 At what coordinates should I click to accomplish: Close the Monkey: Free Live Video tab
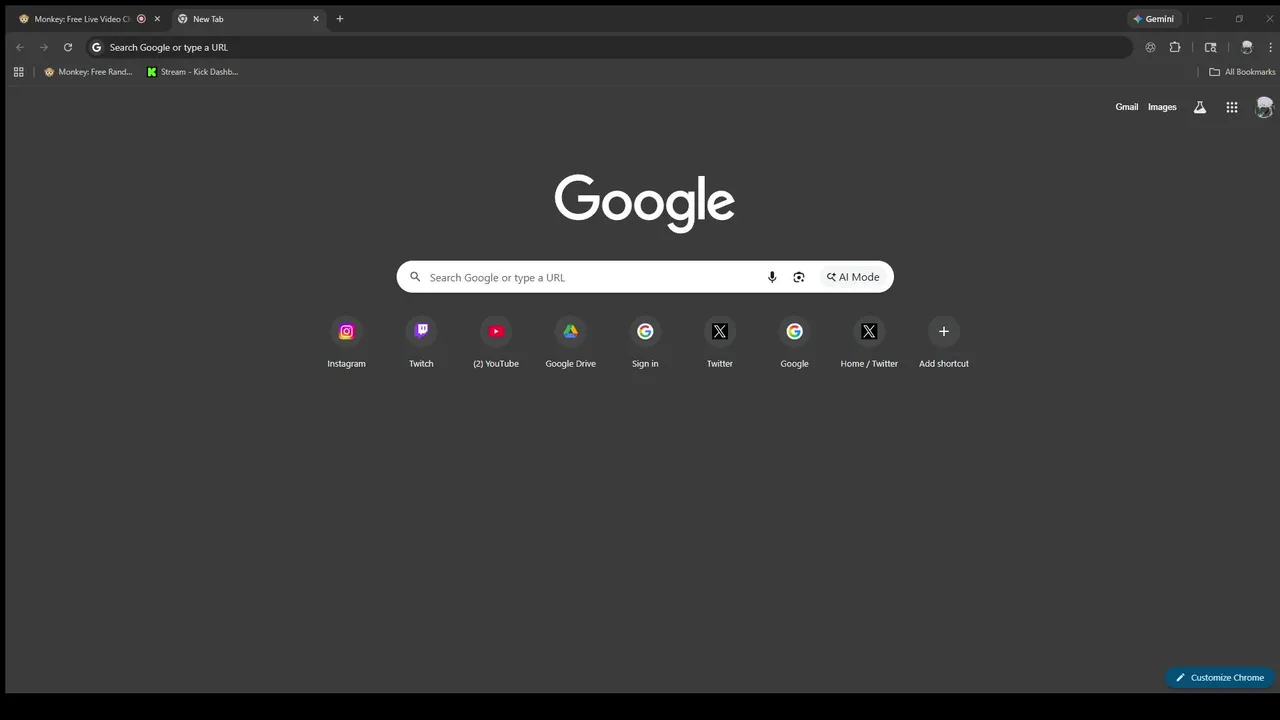(157, 19)
